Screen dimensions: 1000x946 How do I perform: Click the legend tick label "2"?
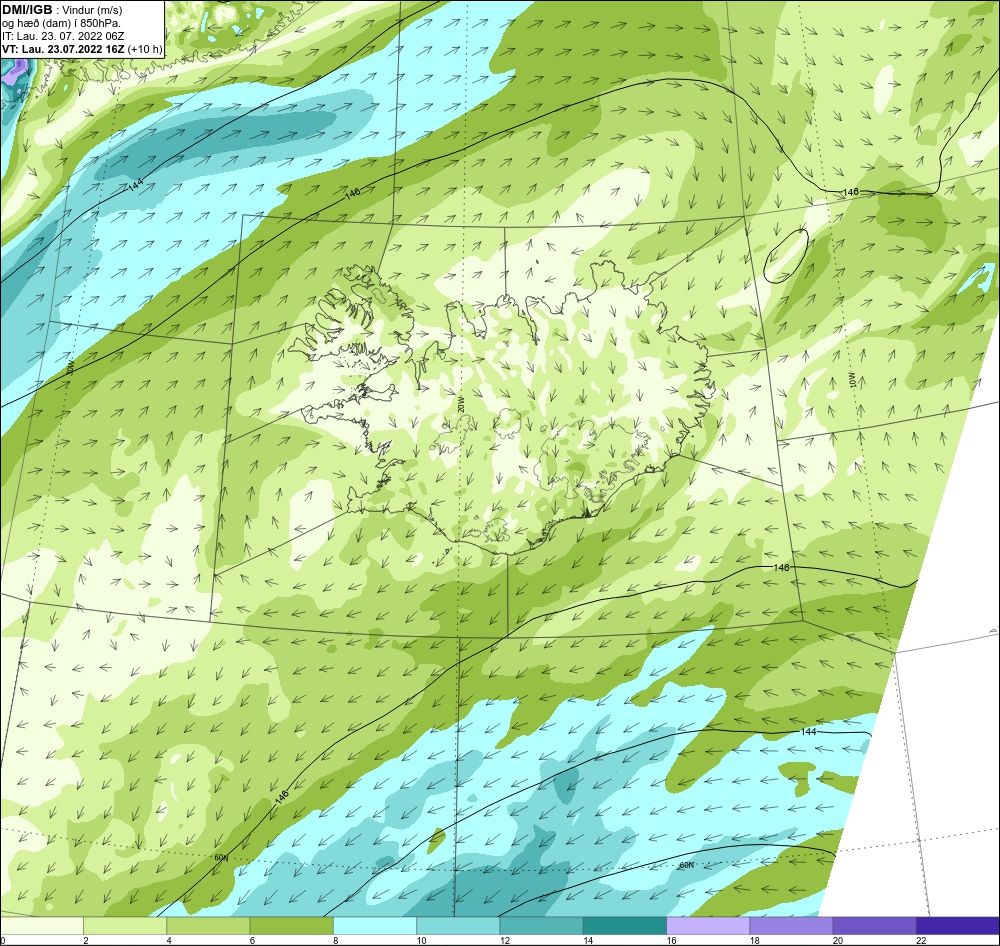tap(85, 940)
